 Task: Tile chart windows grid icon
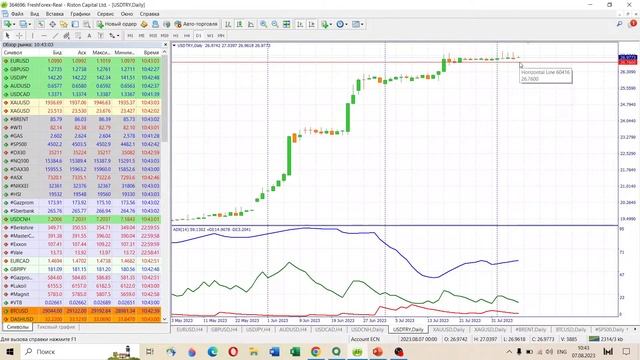coord(287,24)
